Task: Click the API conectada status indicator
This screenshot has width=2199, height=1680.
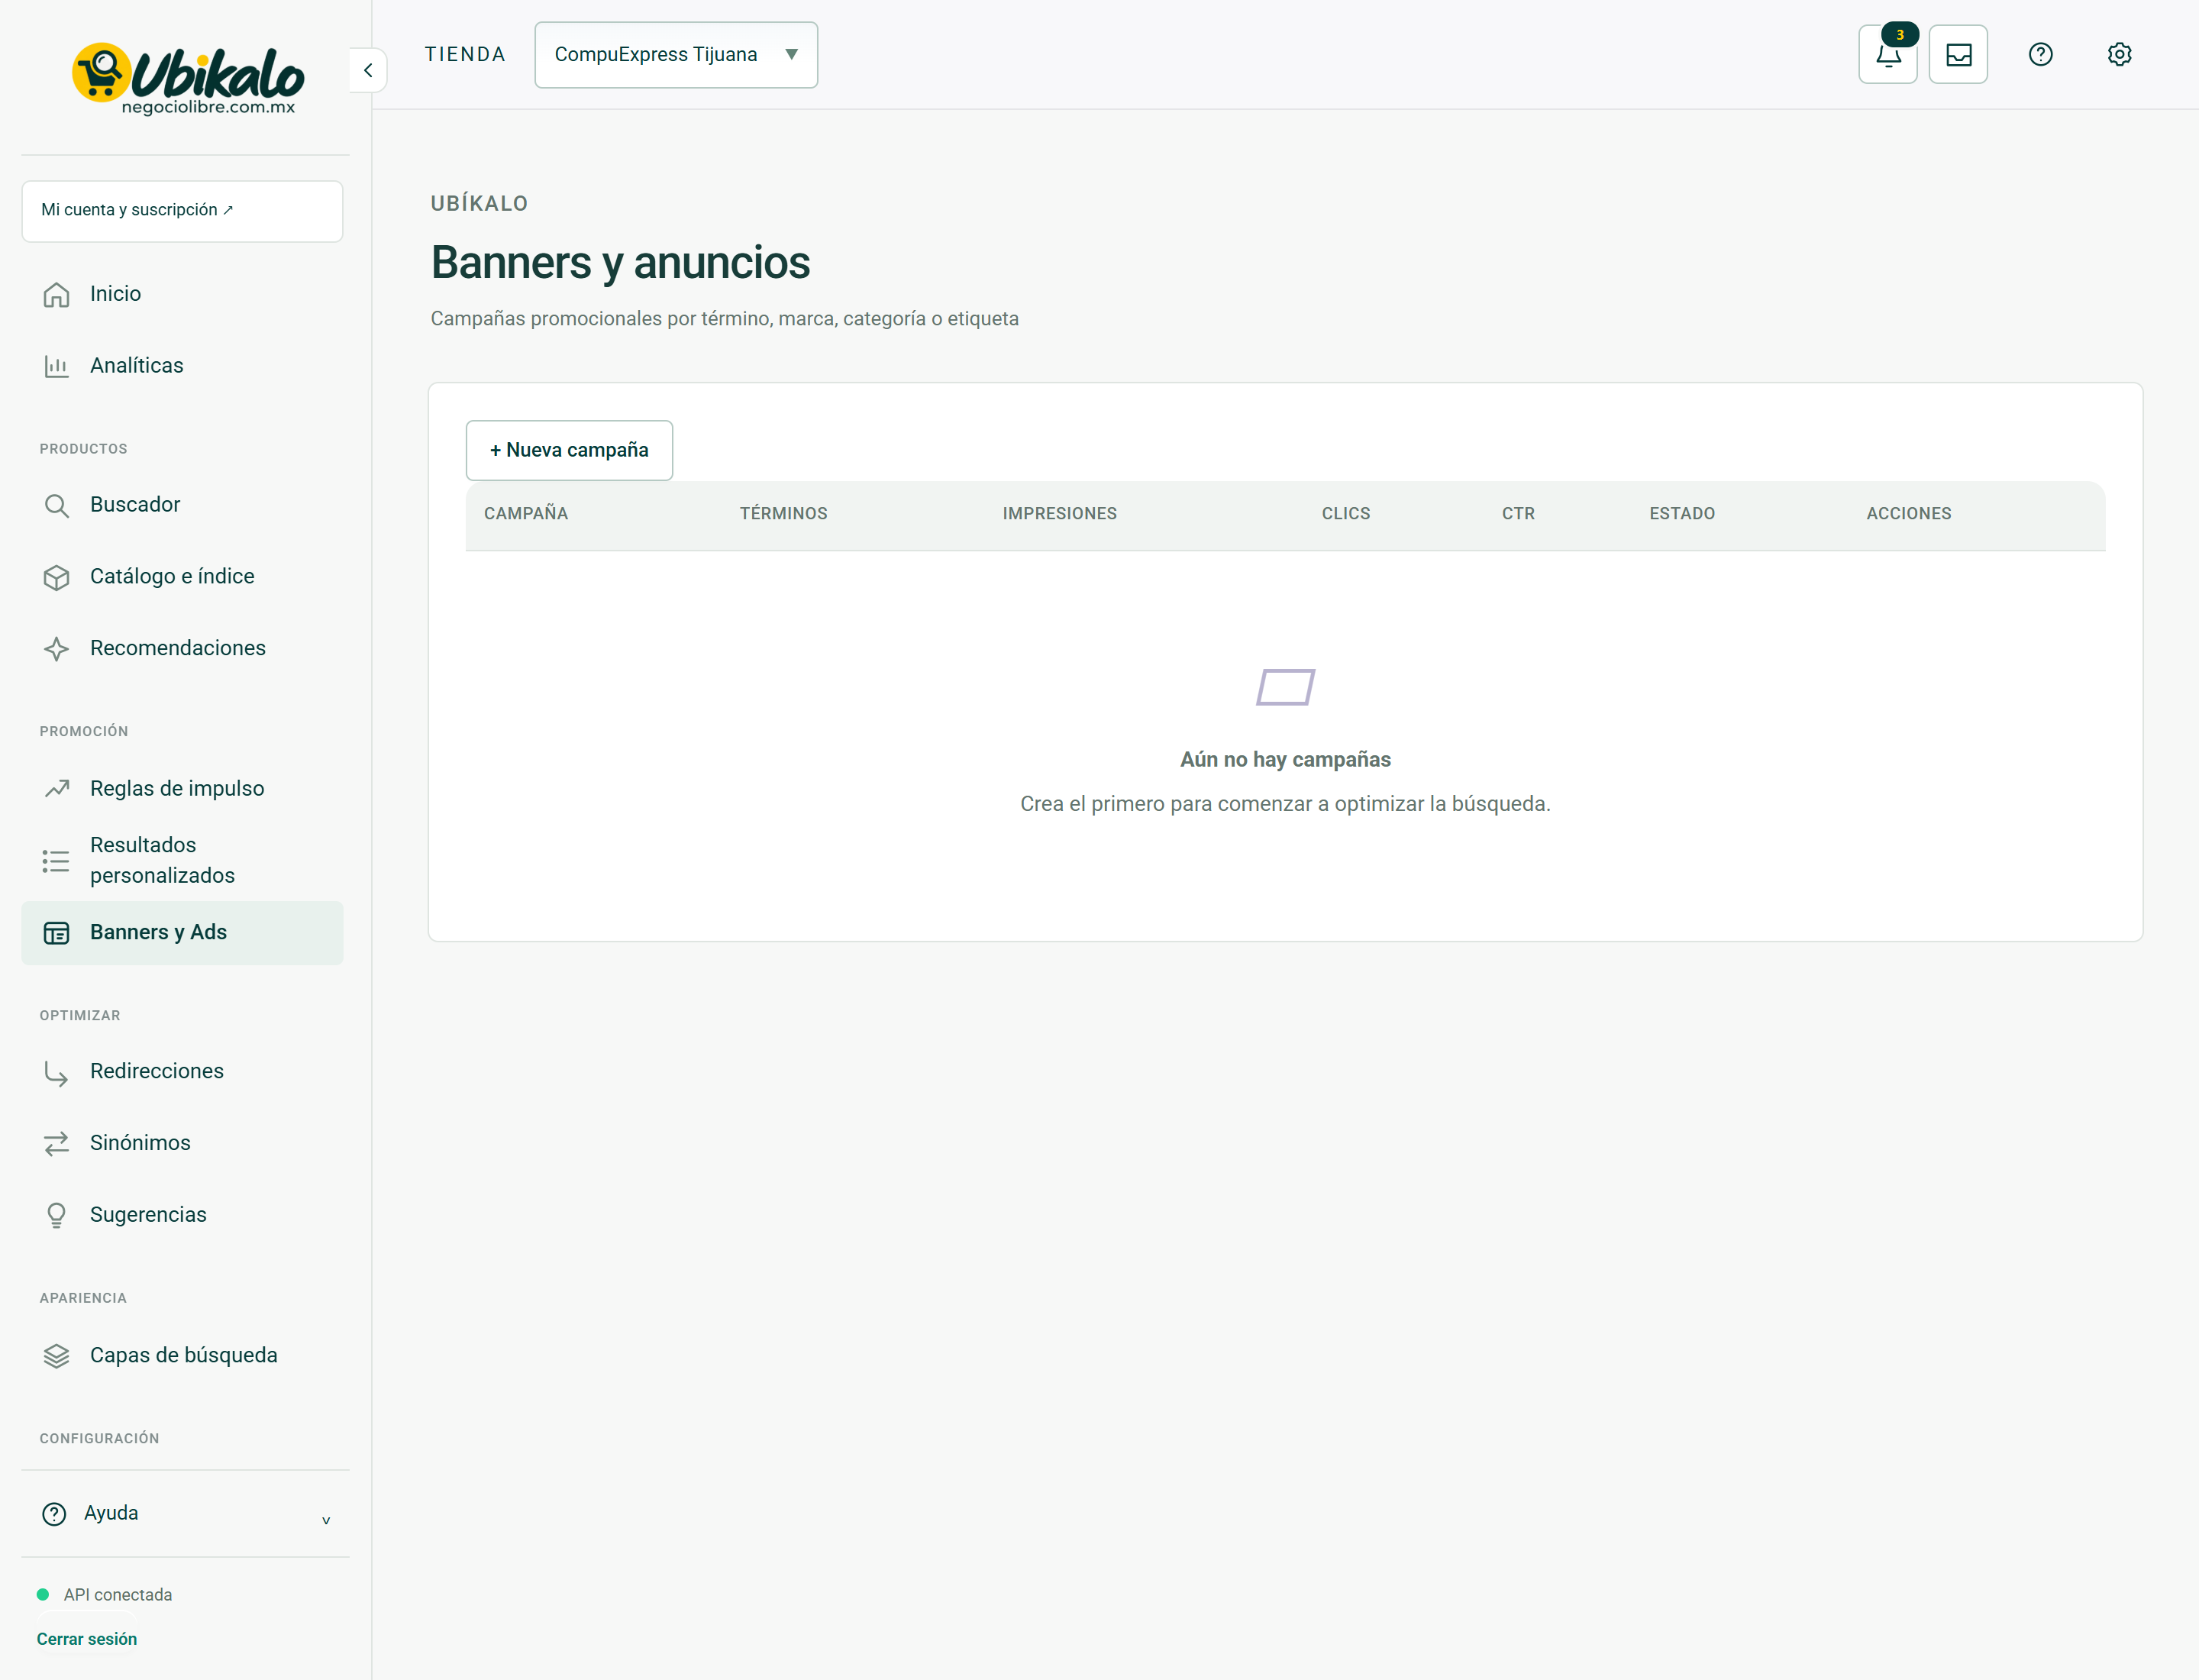Action: point(105,1595)
